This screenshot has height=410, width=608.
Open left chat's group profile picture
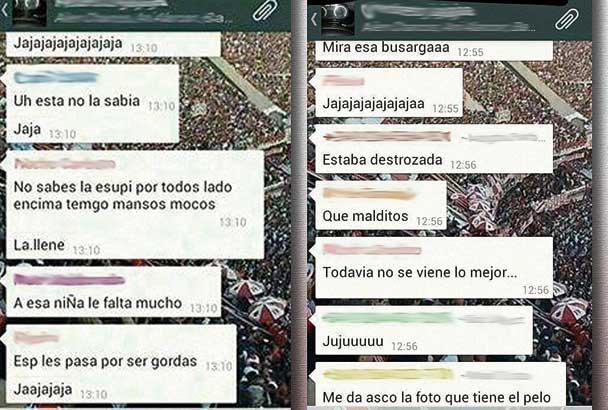point(29,12)
